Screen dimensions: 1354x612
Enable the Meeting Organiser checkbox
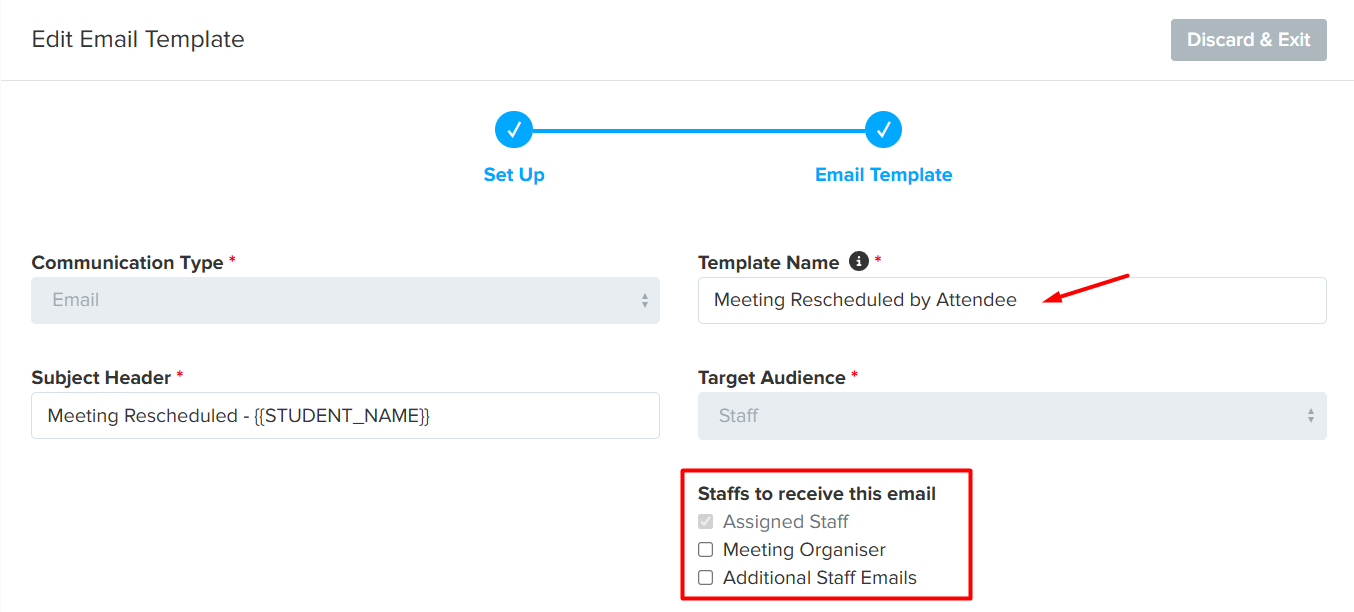[x=706, y=550]
